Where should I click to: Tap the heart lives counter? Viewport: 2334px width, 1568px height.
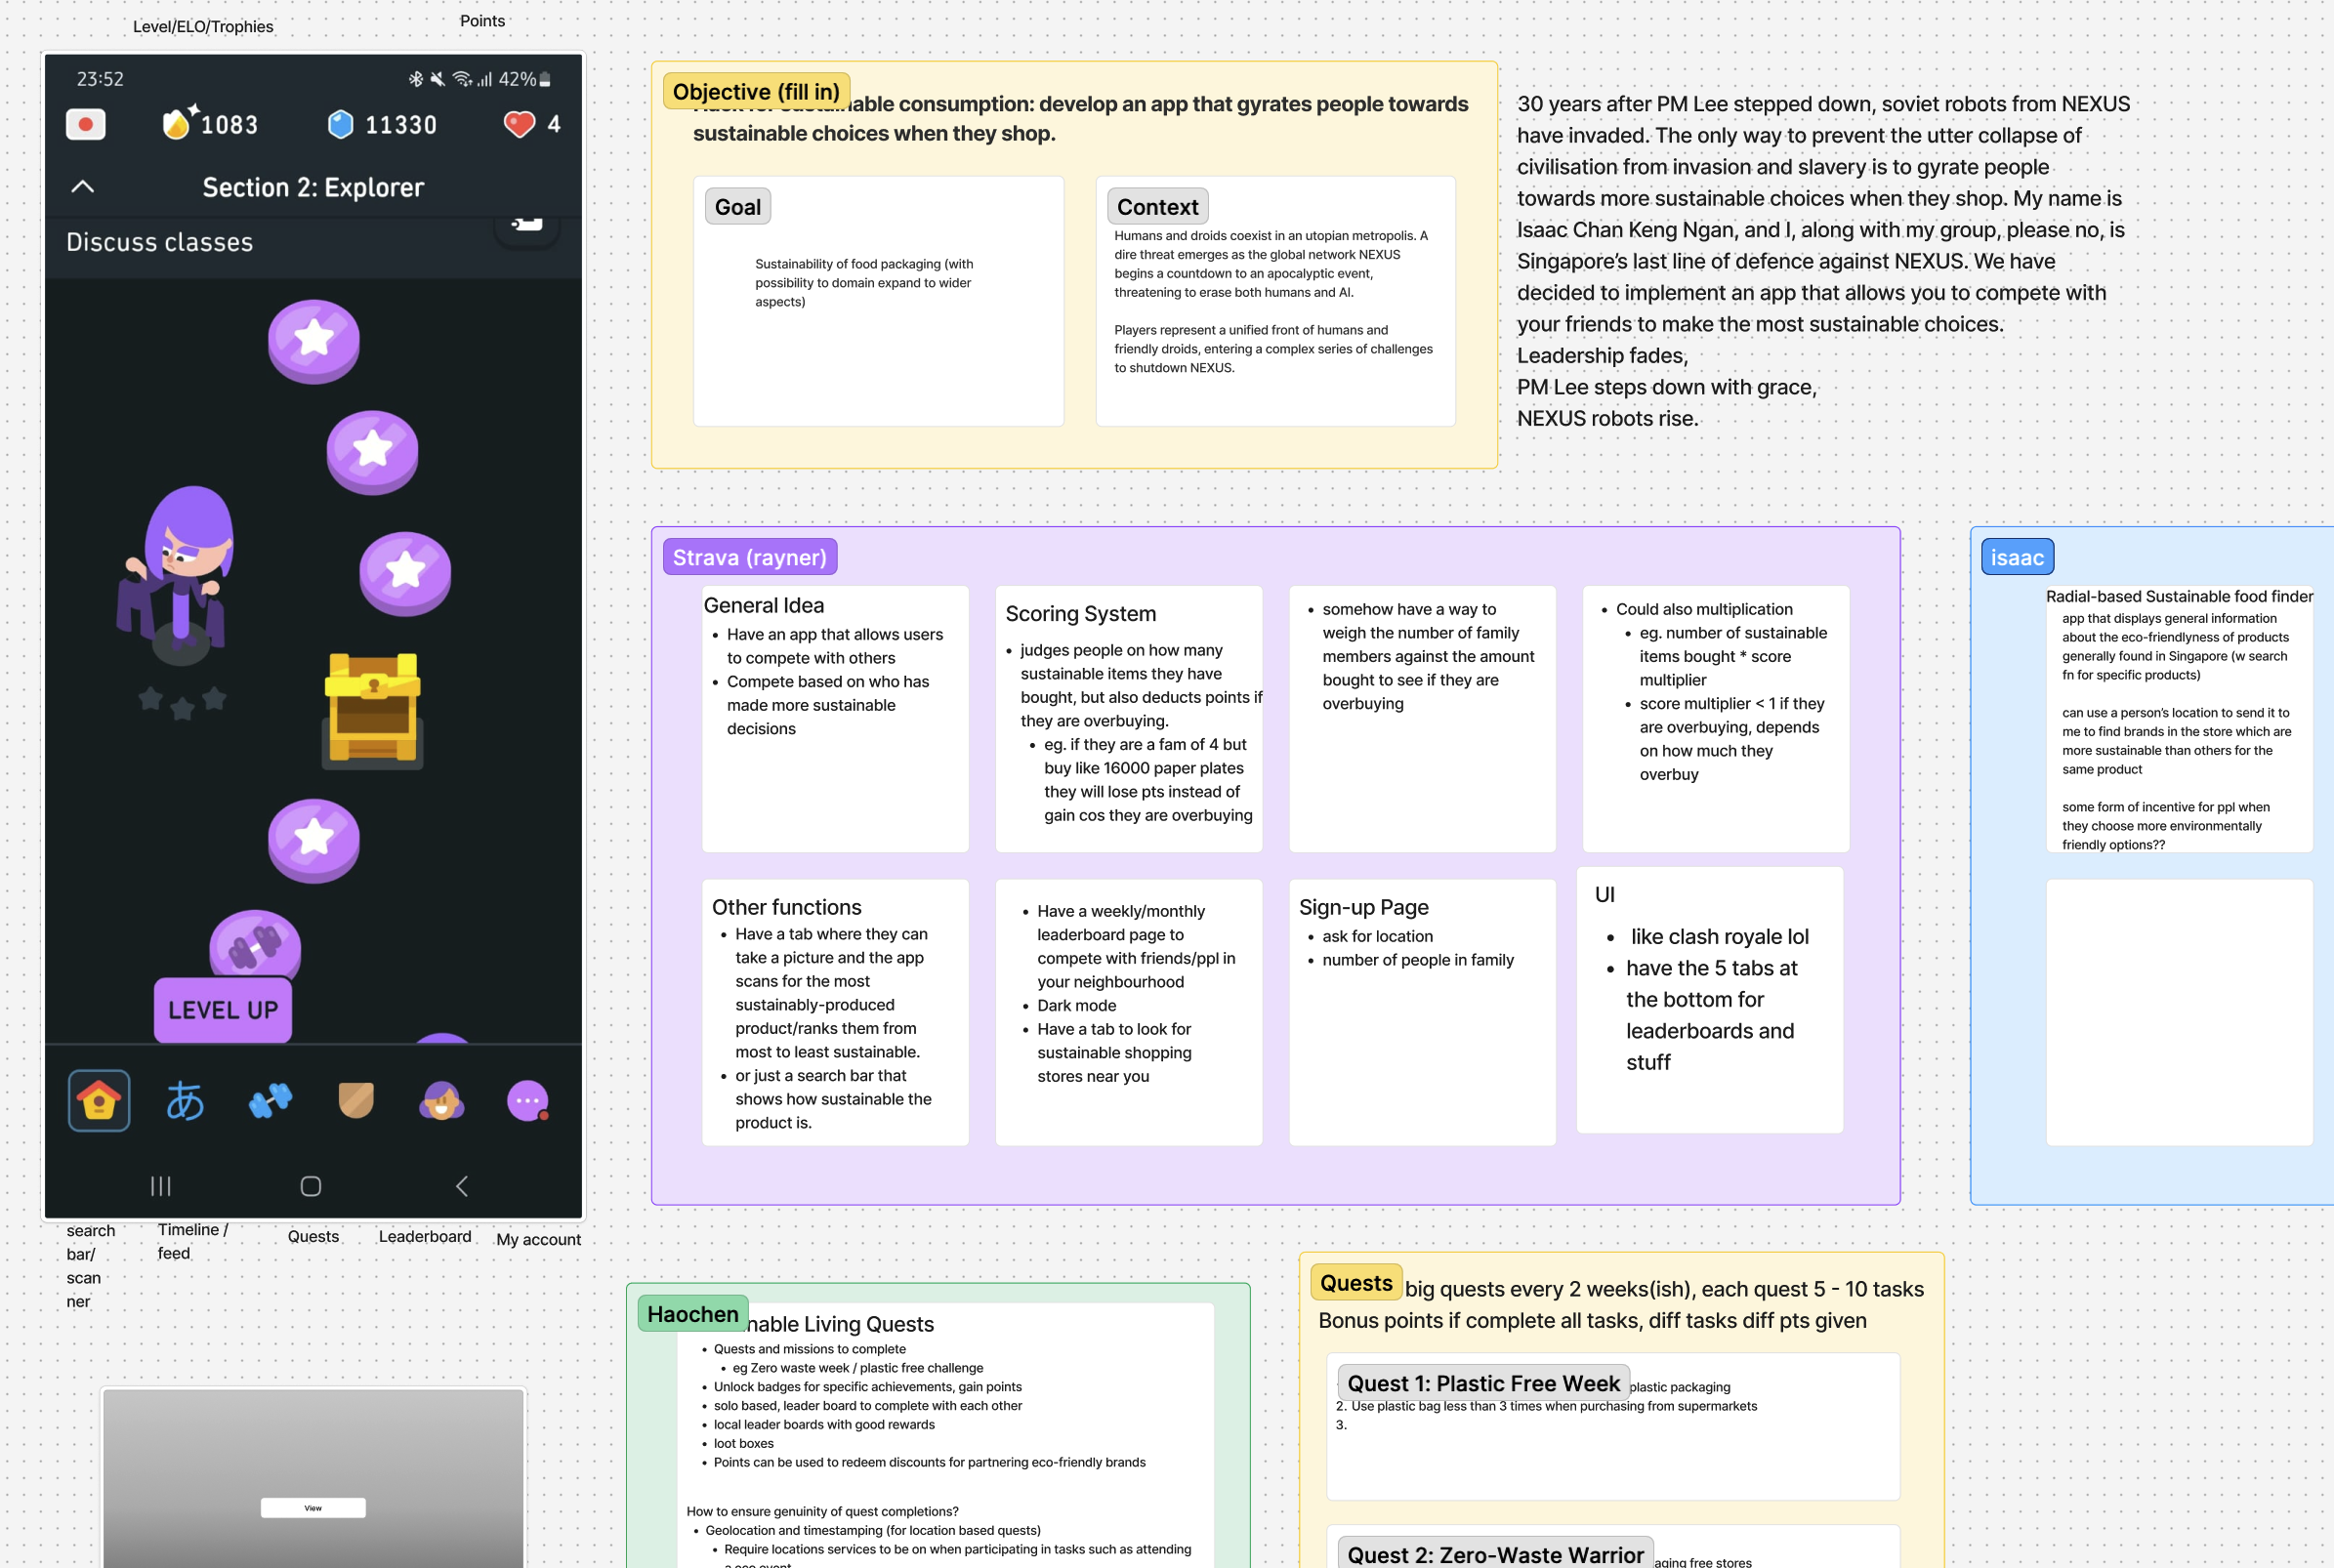coord(532,124)
